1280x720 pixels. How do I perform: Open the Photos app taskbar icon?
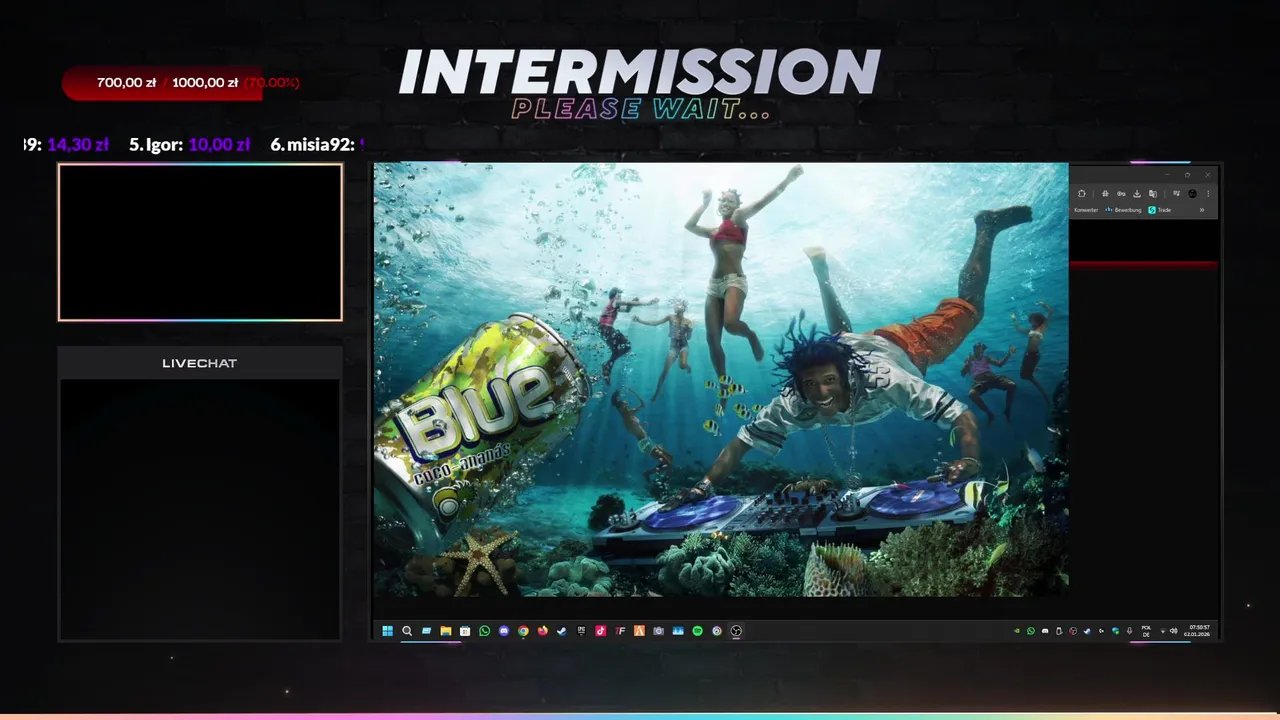678,631
